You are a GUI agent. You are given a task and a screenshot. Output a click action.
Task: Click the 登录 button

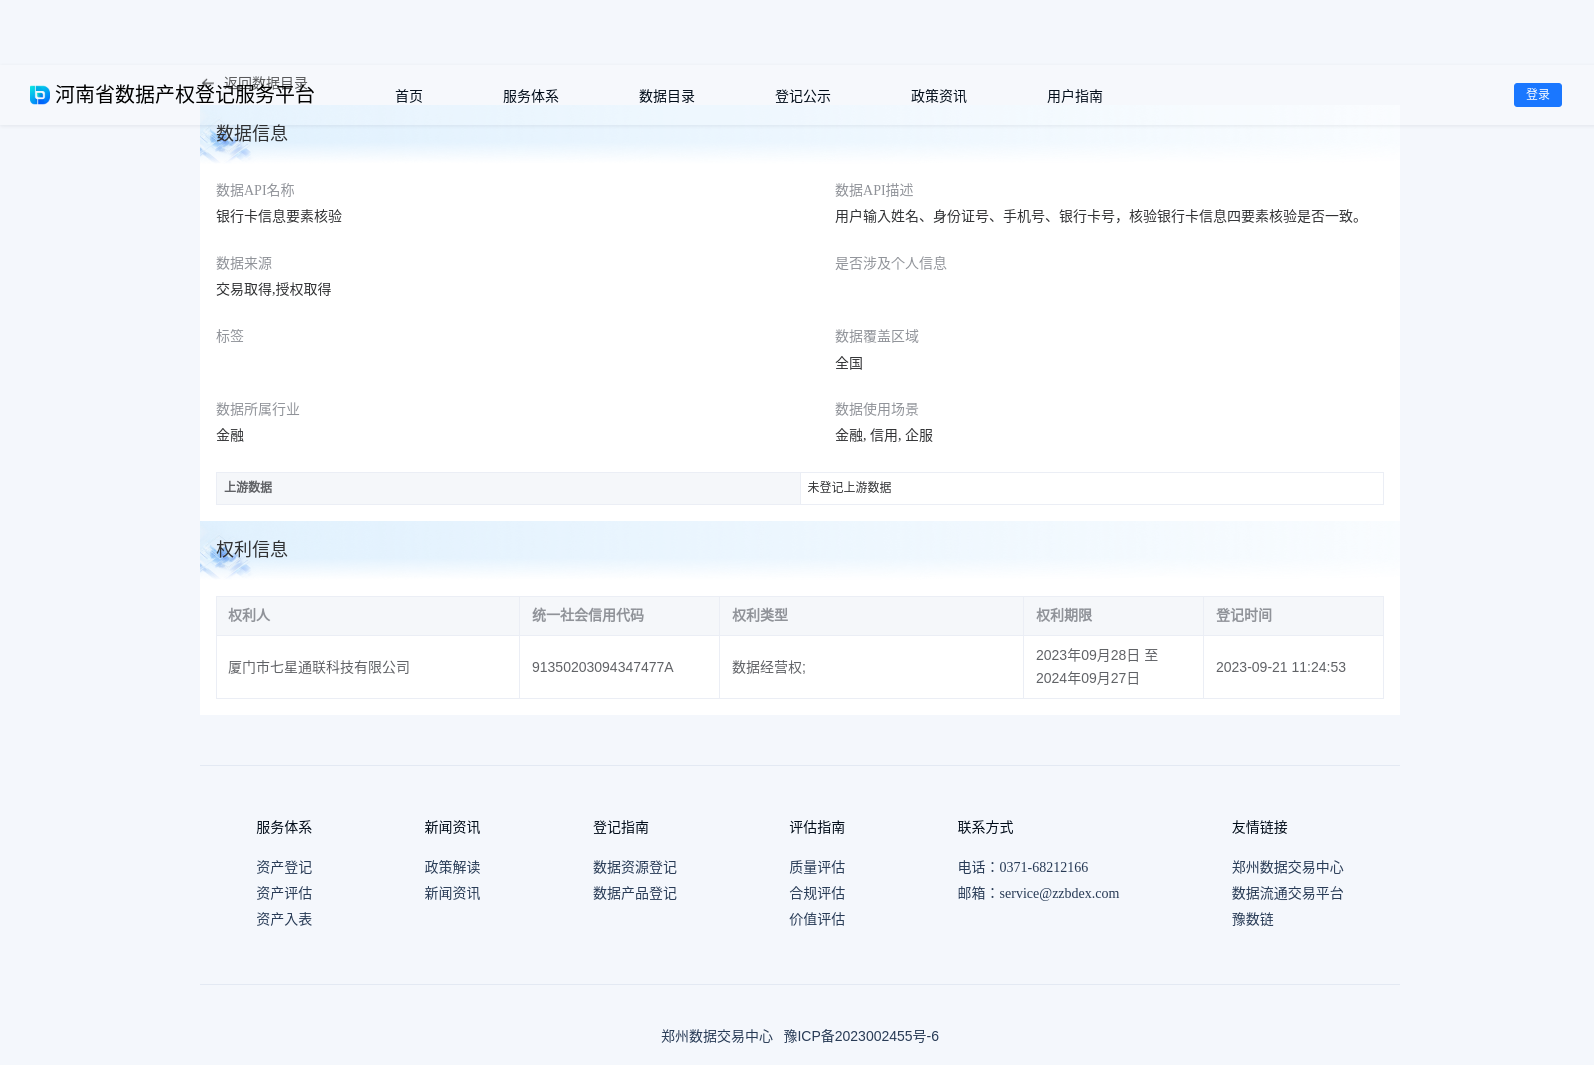point(1538,95)
